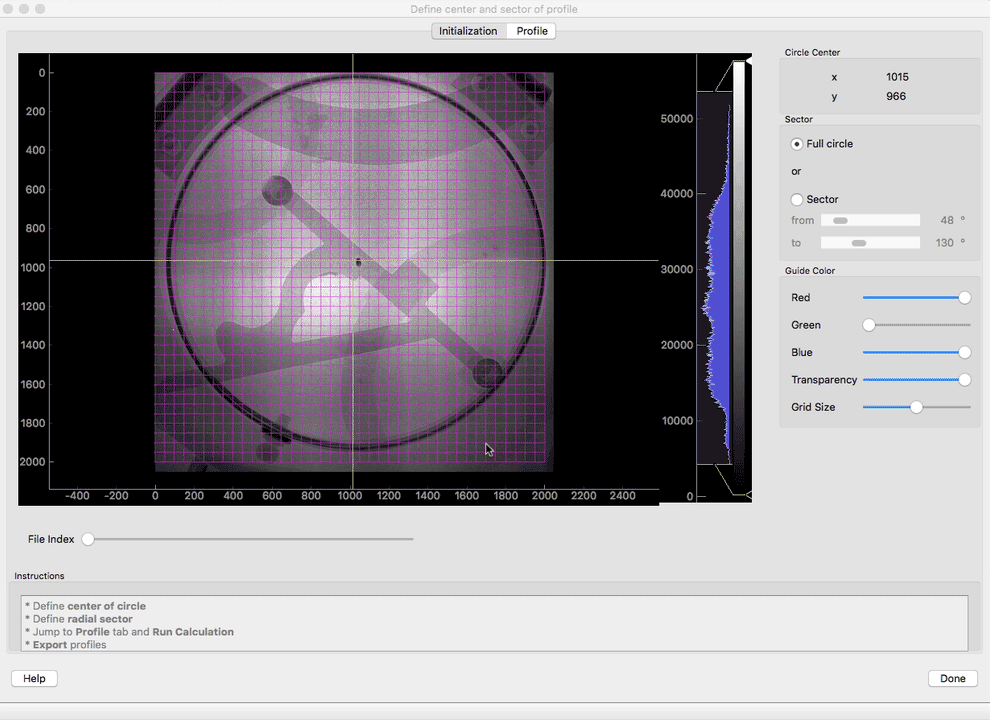This screenshot has height=720, width=990.
Task: Click the Circle Center y value field
Action: tap(895, 96)
